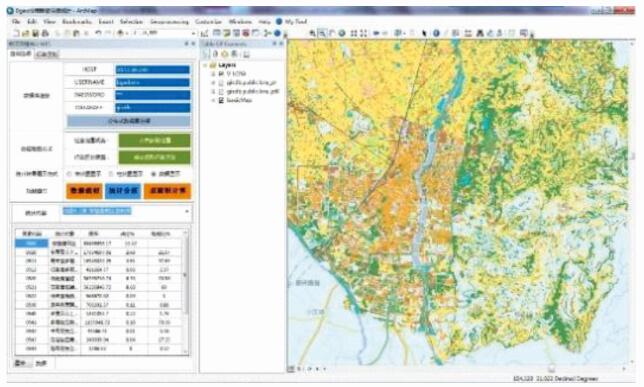Open the map scale dropdown arrow

[x=193, y=33]
